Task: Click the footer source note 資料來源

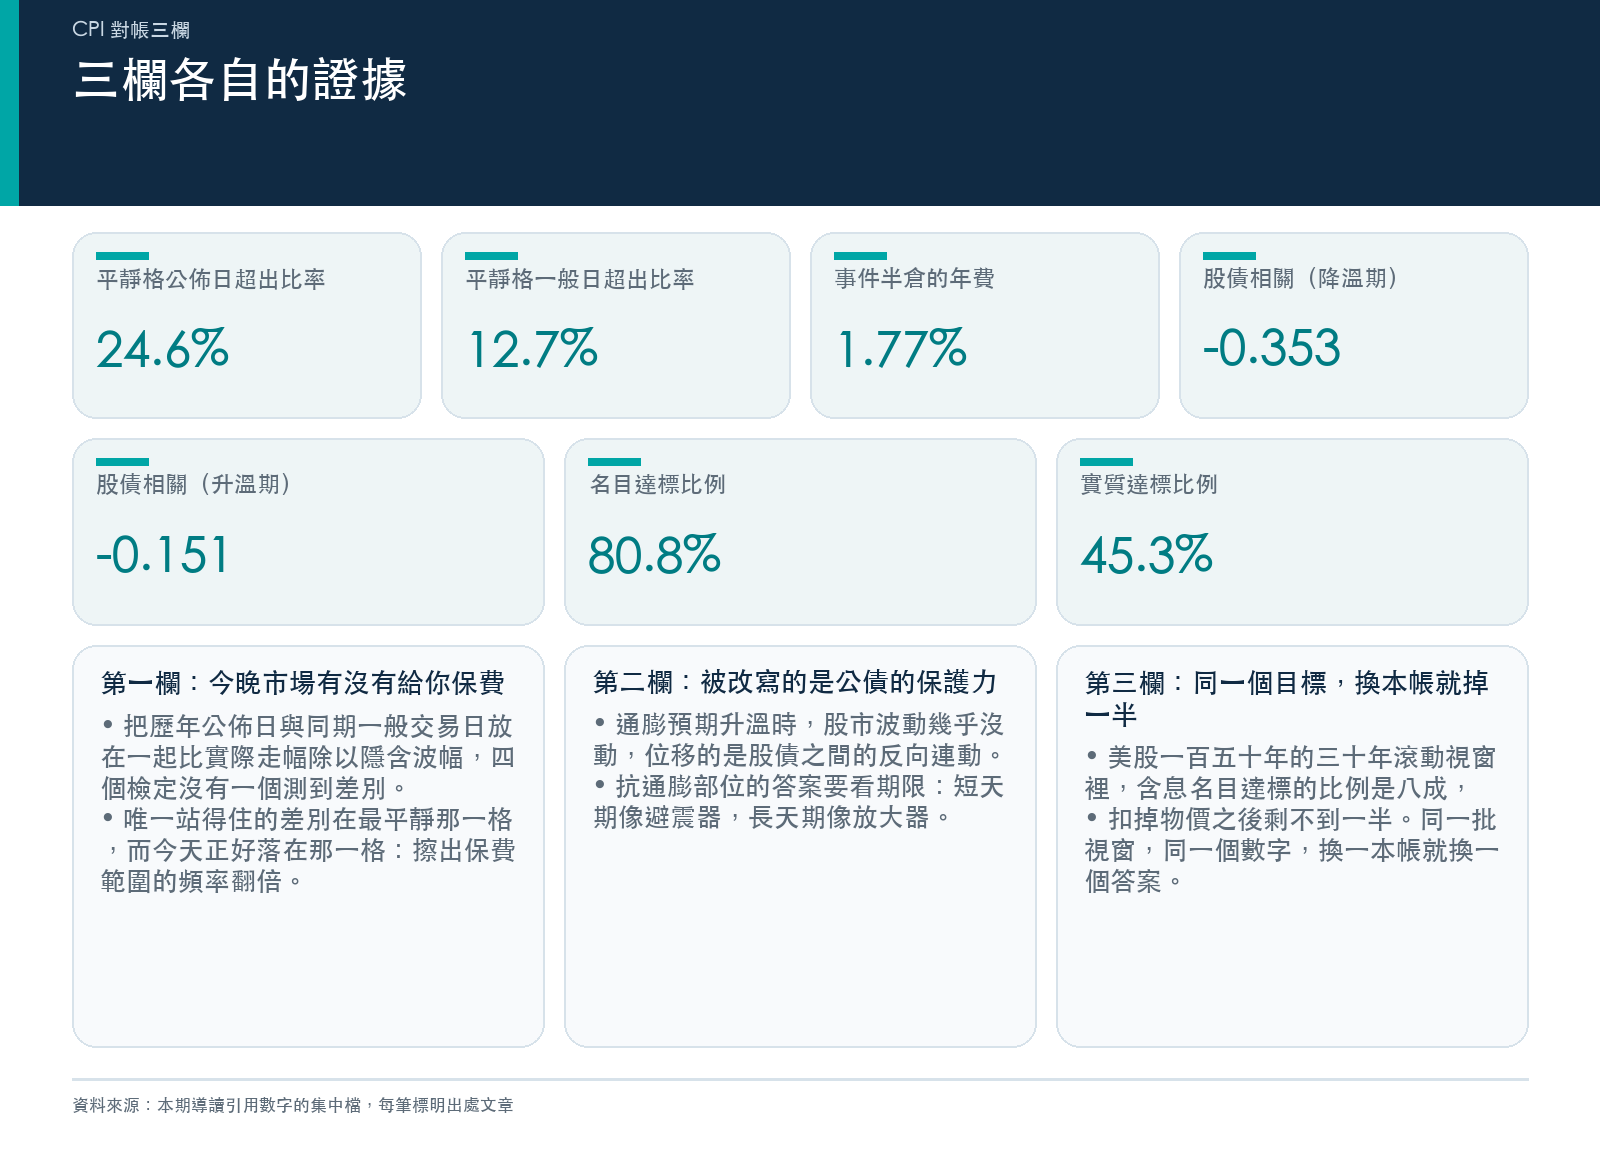Action: pos(293,1105)
